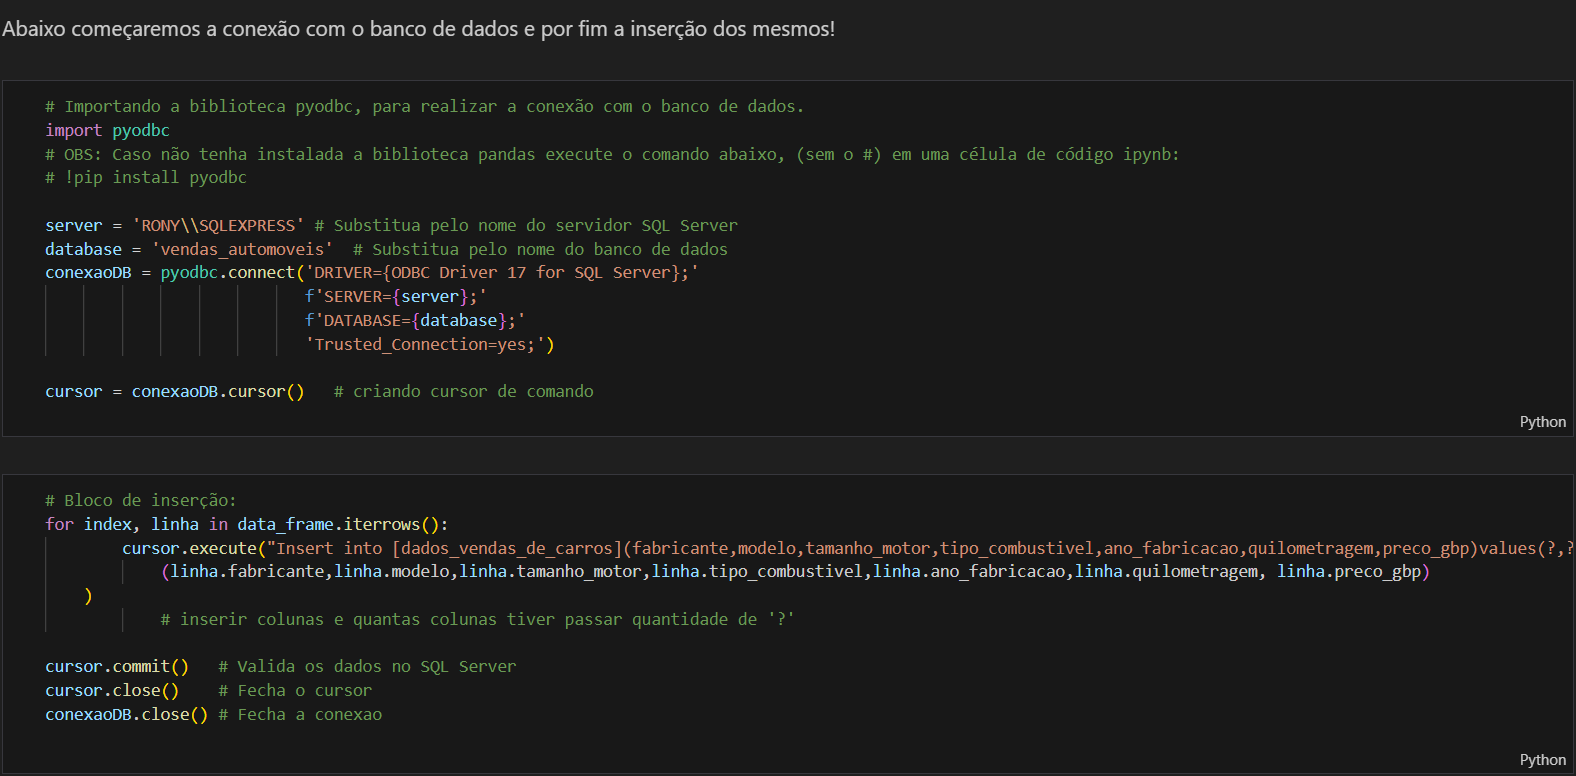Click the '# !pip install pyodbc' comment

pyautogui.click(x=146, y=177)
